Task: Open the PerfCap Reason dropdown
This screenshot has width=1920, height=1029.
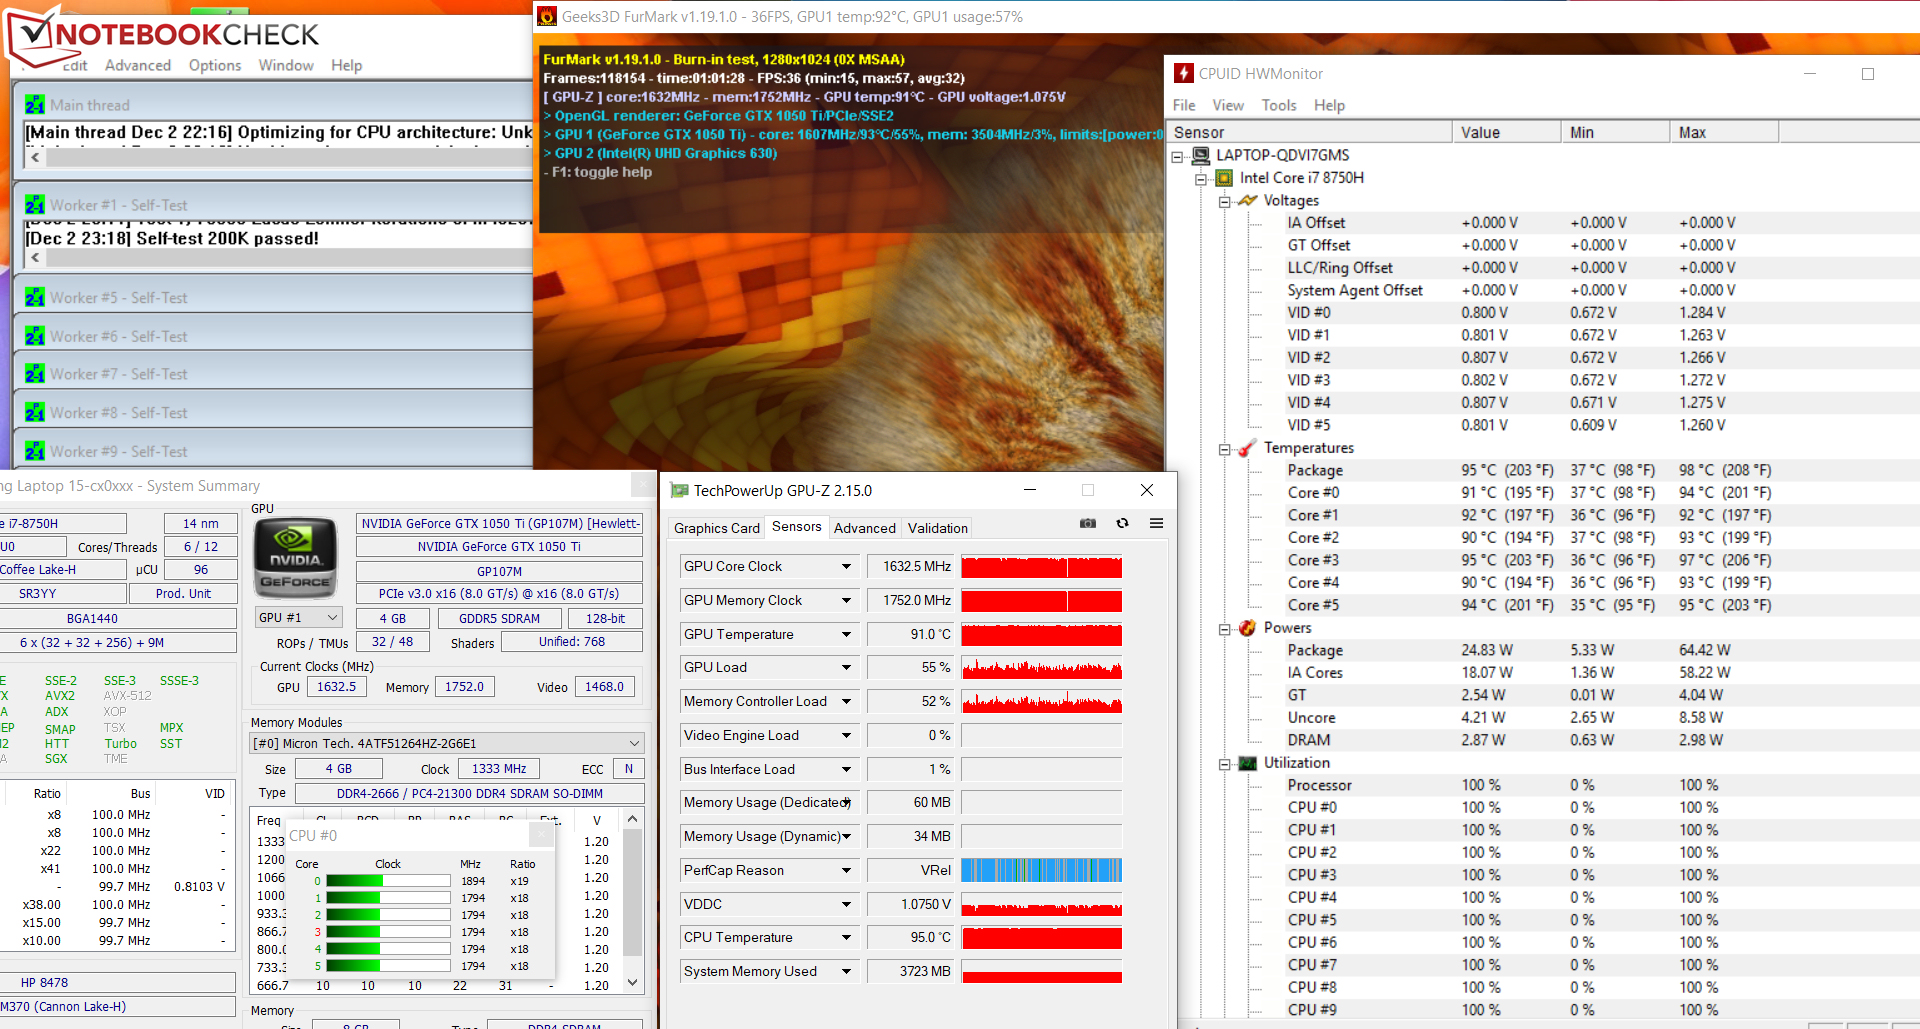Action: pyautogui.click(x=846, y=870)
